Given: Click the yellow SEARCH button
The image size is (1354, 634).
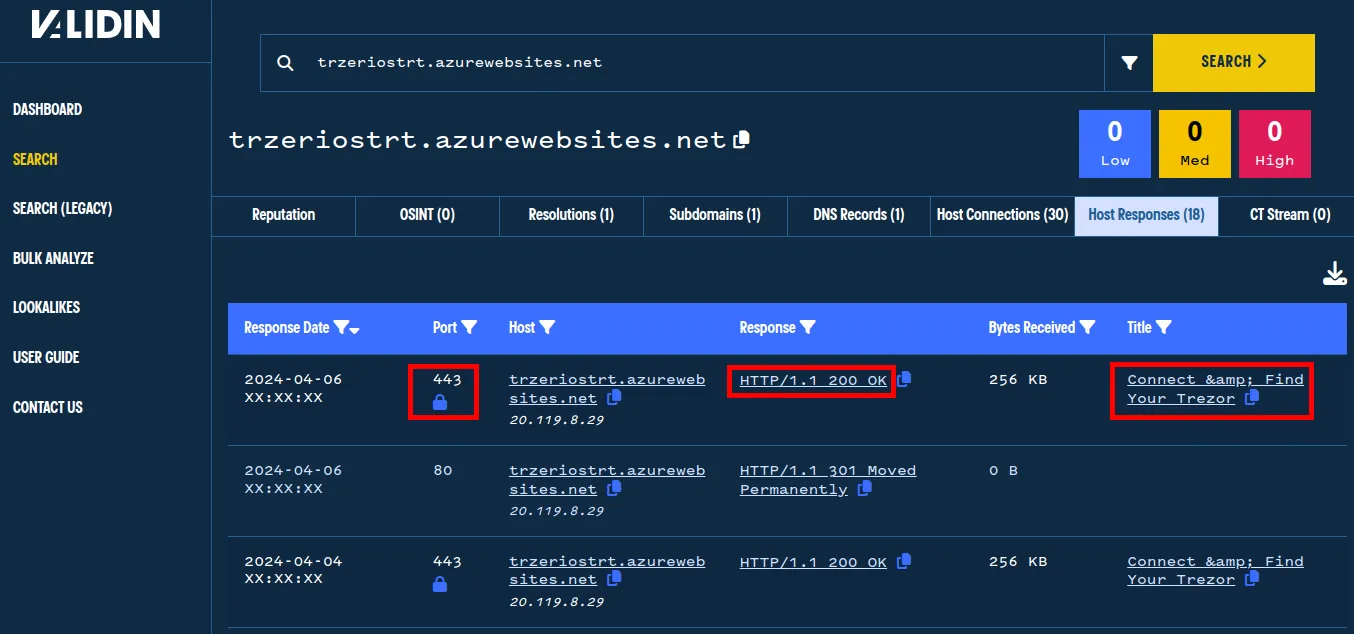Looking at the screenshot, I should tap(1234, 63).
